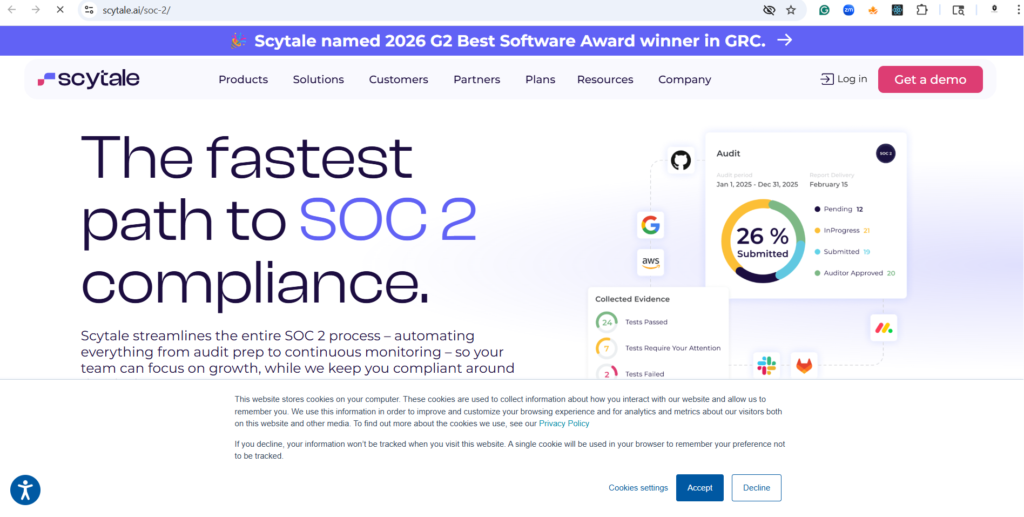Expand the Products navigation menu
1024x517 pixels.
(x=243, y=80)
